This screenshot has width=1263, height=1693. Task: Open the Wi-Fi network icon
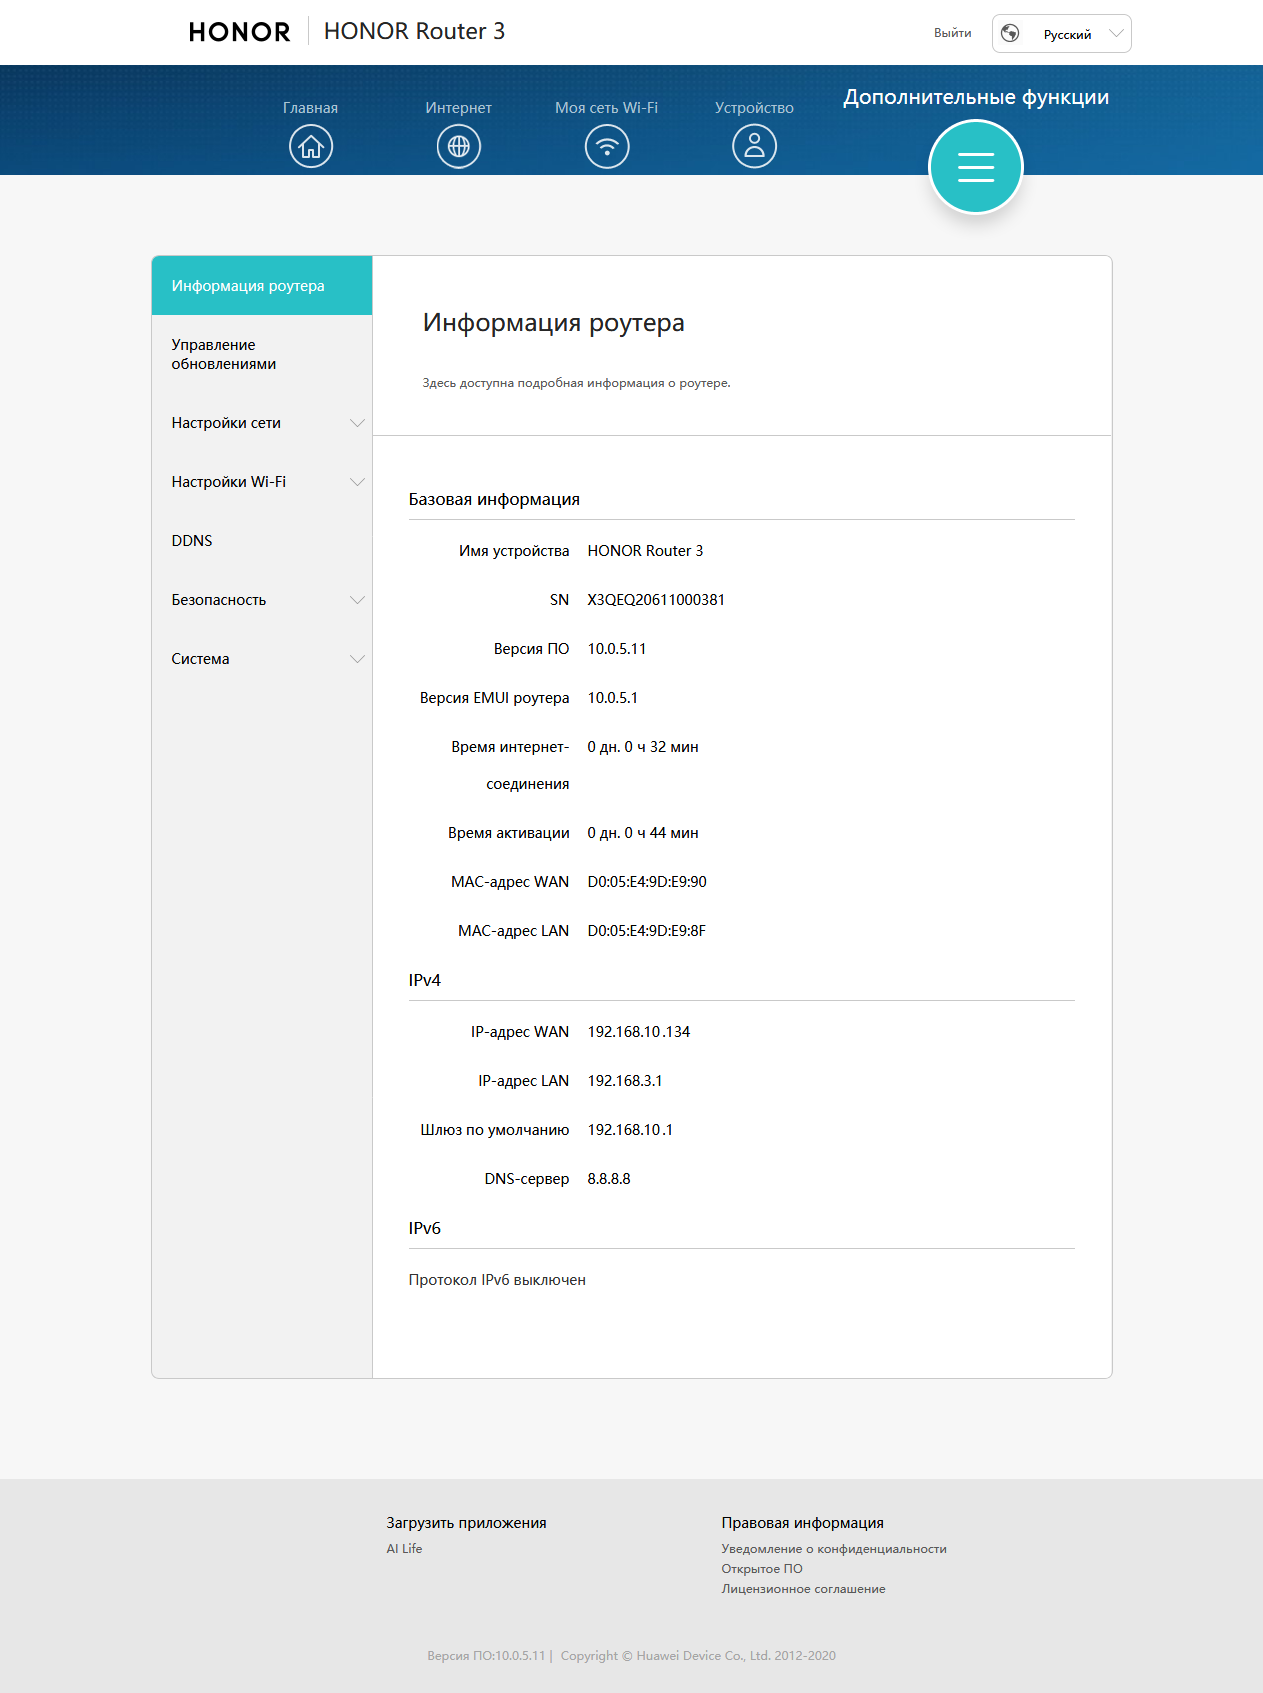click(x=607, y=146)
